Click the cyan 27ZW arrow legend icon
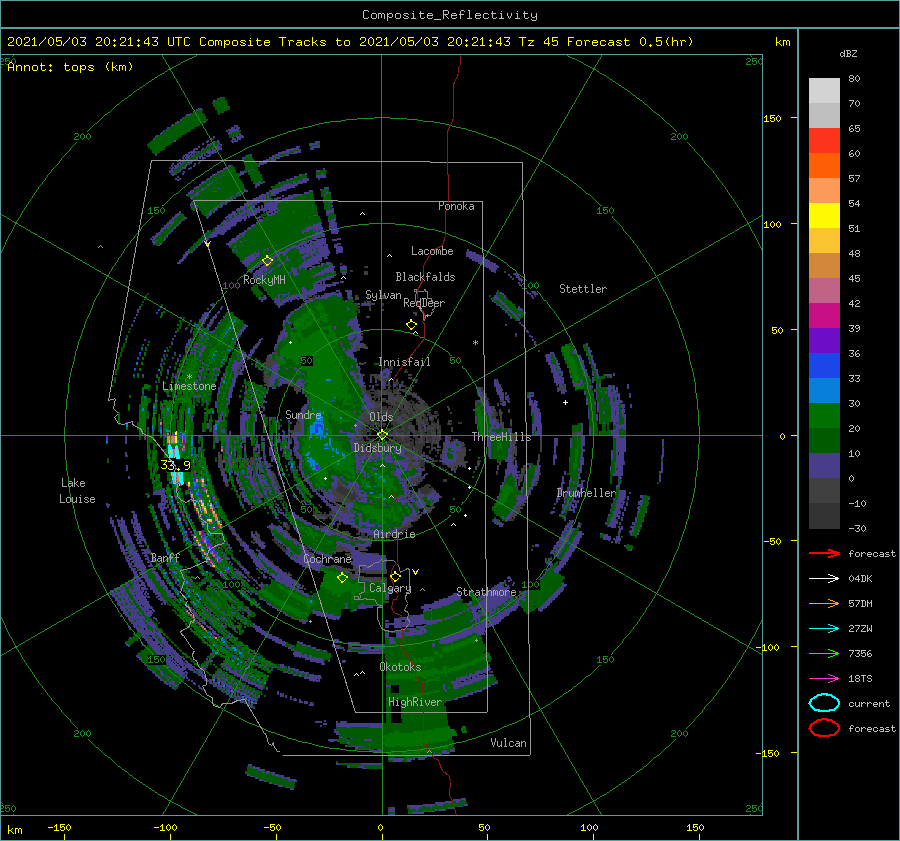The width and height of the screenshot is (900, 841). 824,629
